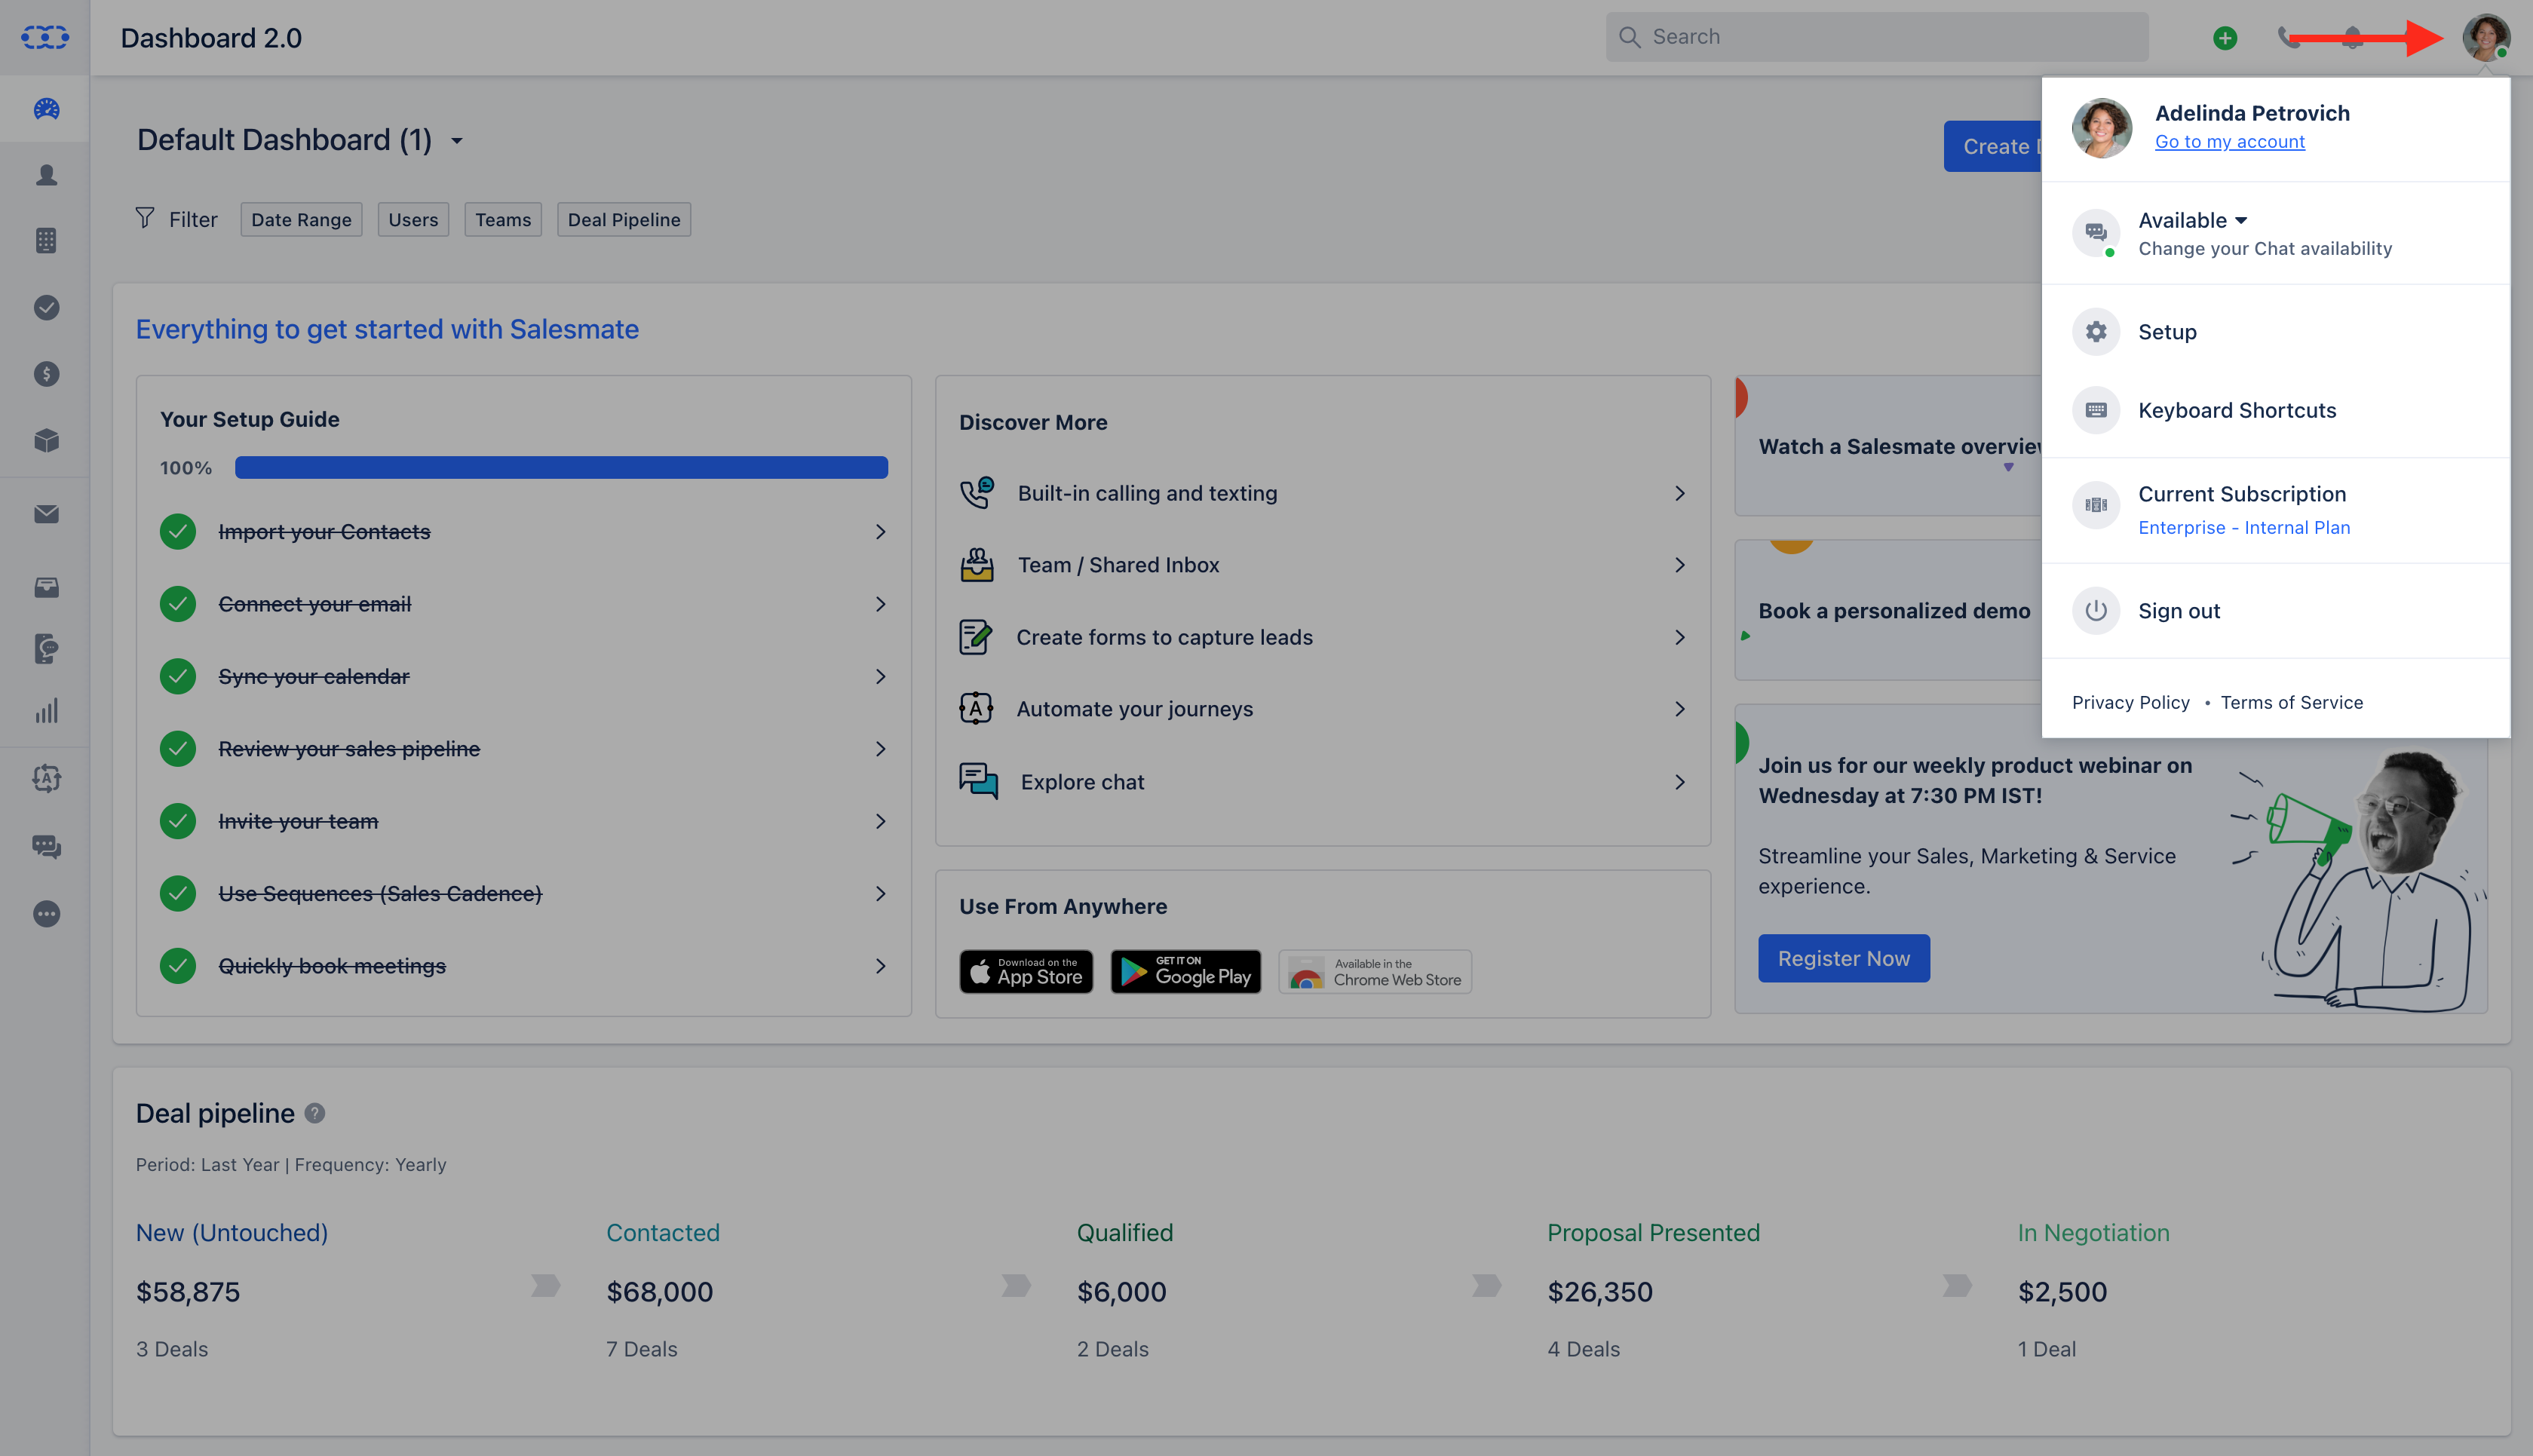This screenshot has width=2533, height=1456.
Task: Open Products box icon in sidebar
Action: click(46, 441)
